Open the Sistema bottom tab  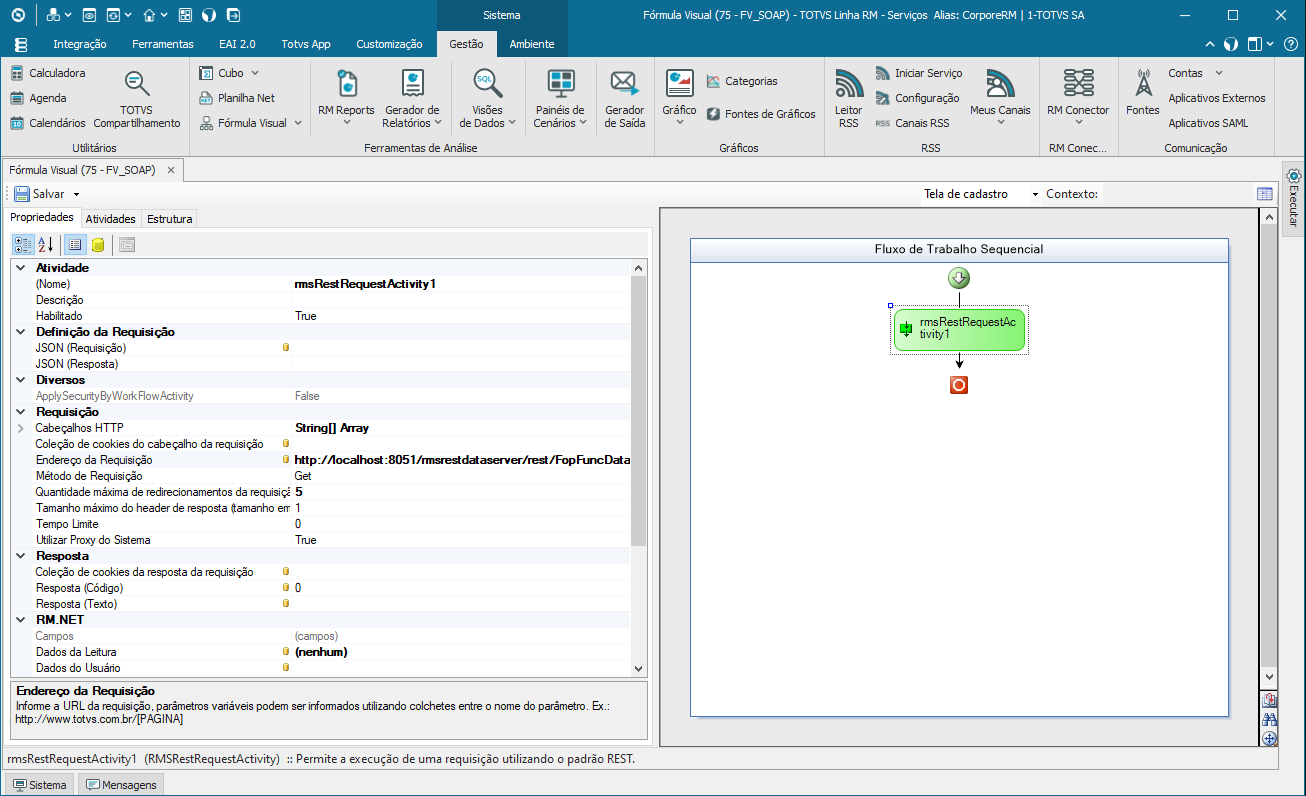click(39, 785)
